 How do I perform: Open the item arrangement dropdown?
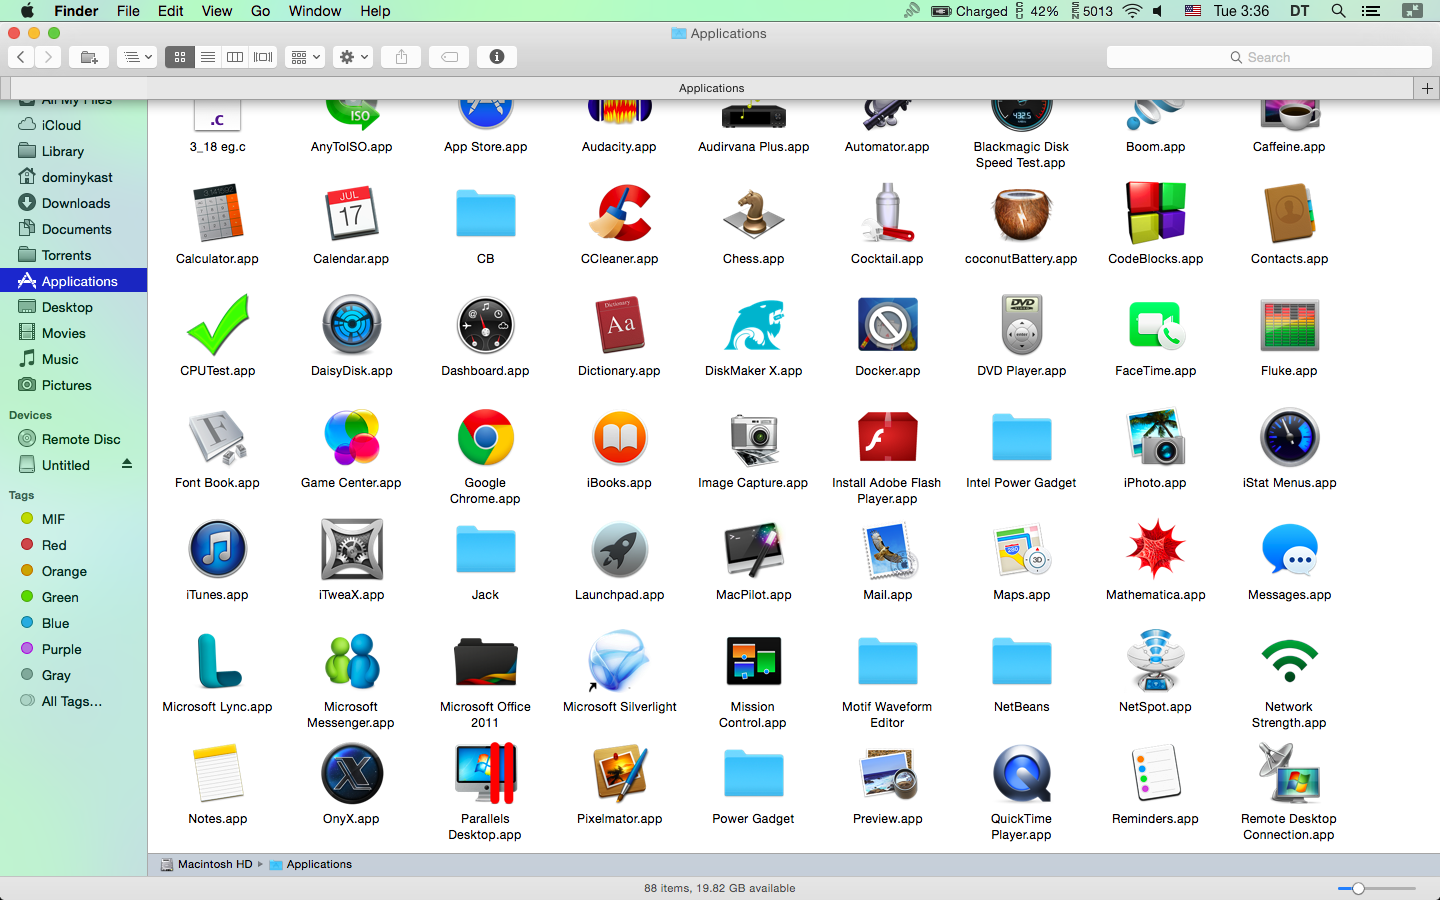(305, 57)
